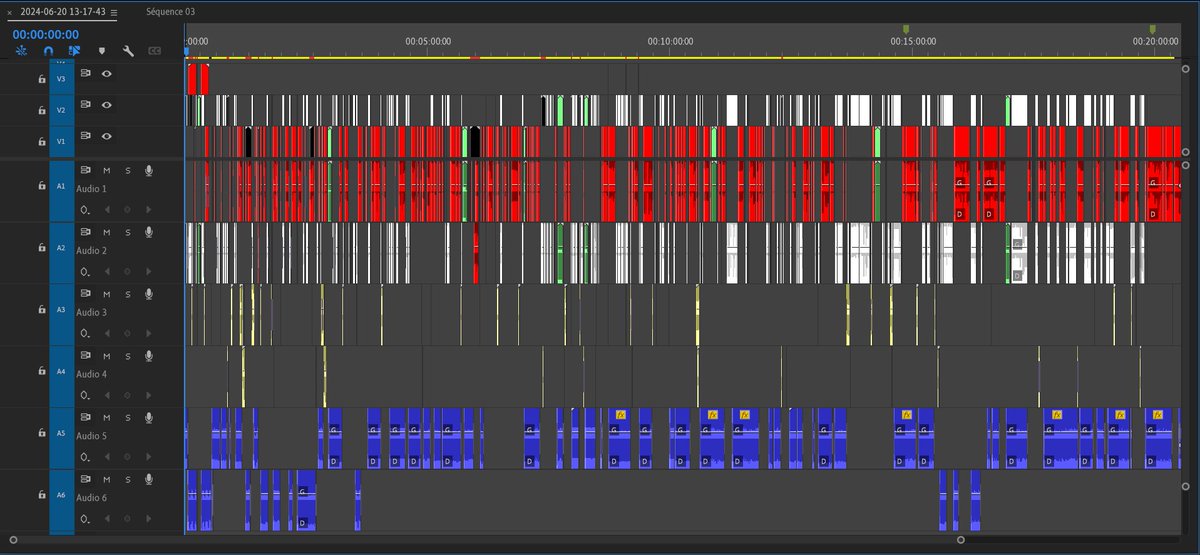Add a marker with the marker icon

(101, 50)
